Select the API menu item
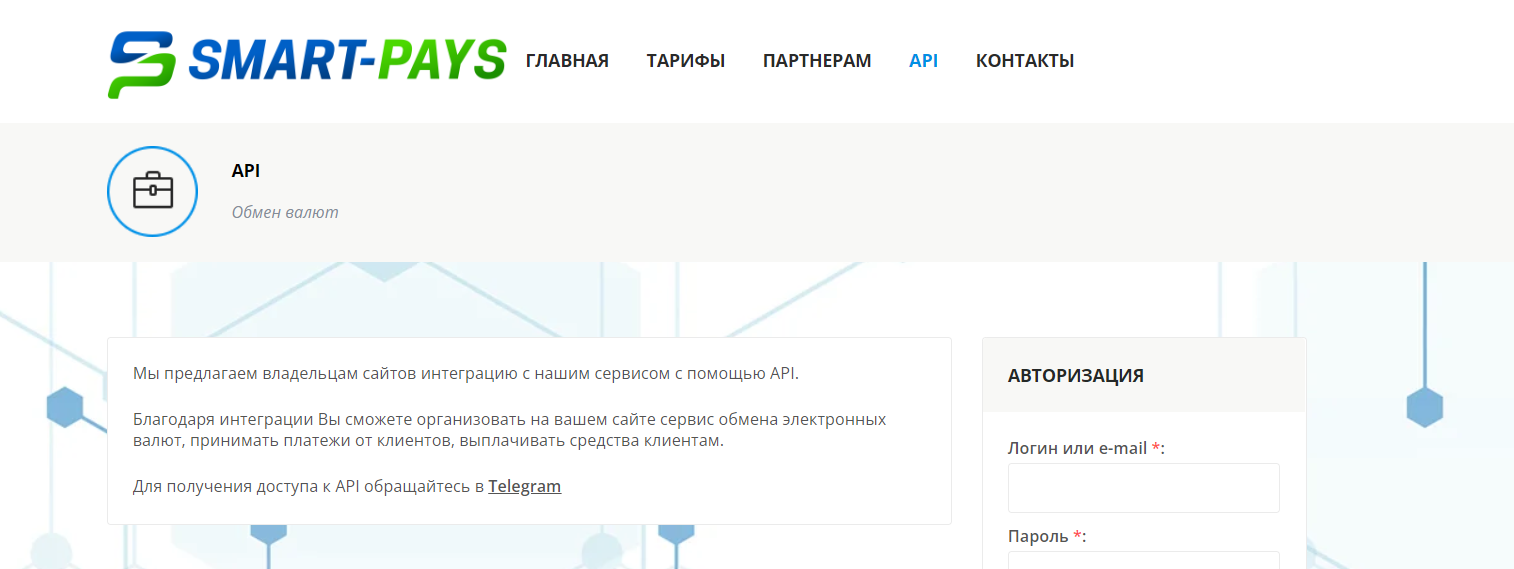Screen dimensions: 1514x569 (924, 61)
